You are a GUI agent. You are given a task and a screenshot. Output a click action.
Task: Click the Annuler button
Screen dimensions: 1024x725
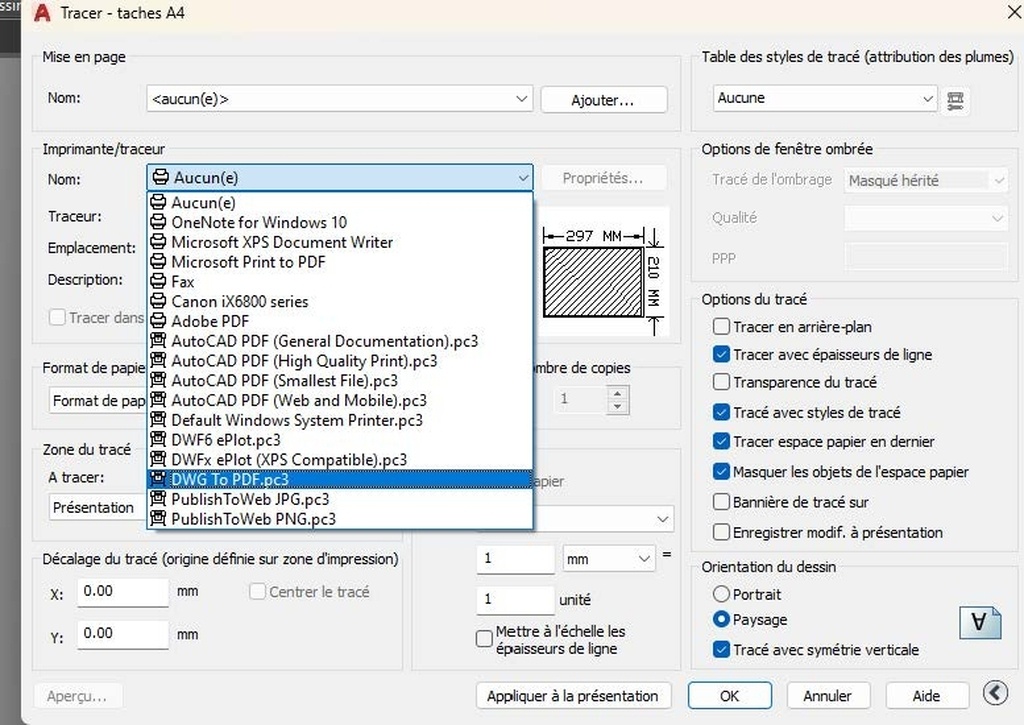[x=827, y=696]
